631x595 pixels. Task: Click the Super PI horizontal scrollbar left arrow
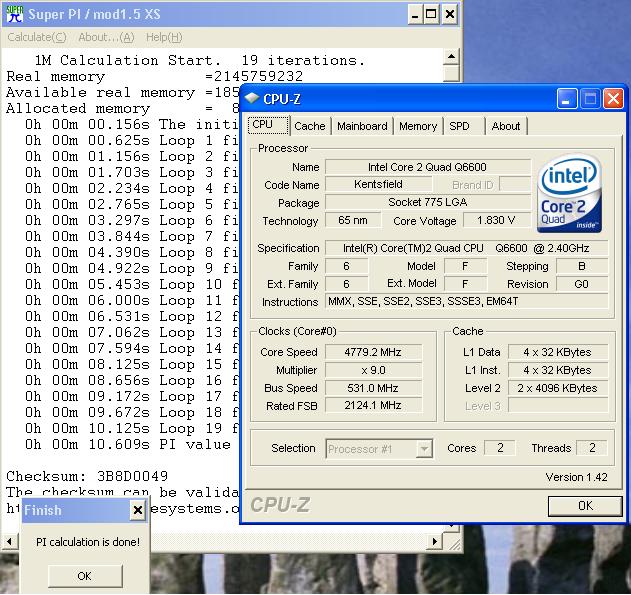(x=9, y=541)
